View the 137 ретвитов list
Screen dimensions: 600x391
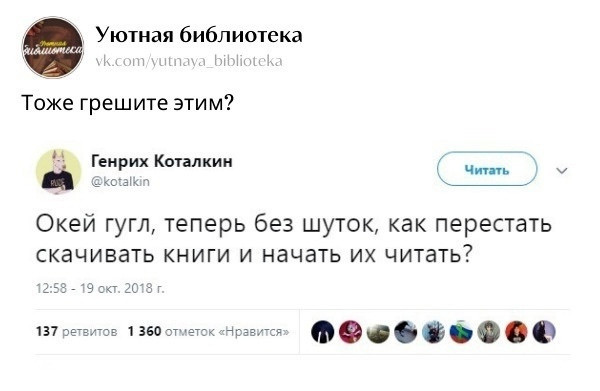click(x=77, y=331)
